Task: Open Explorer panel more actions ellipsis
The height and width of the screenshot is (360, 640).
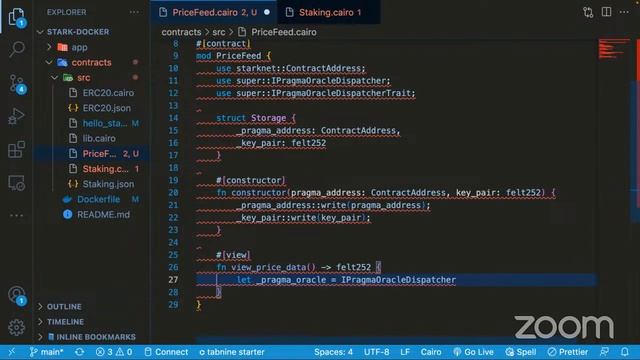Action: coord(134,12)
